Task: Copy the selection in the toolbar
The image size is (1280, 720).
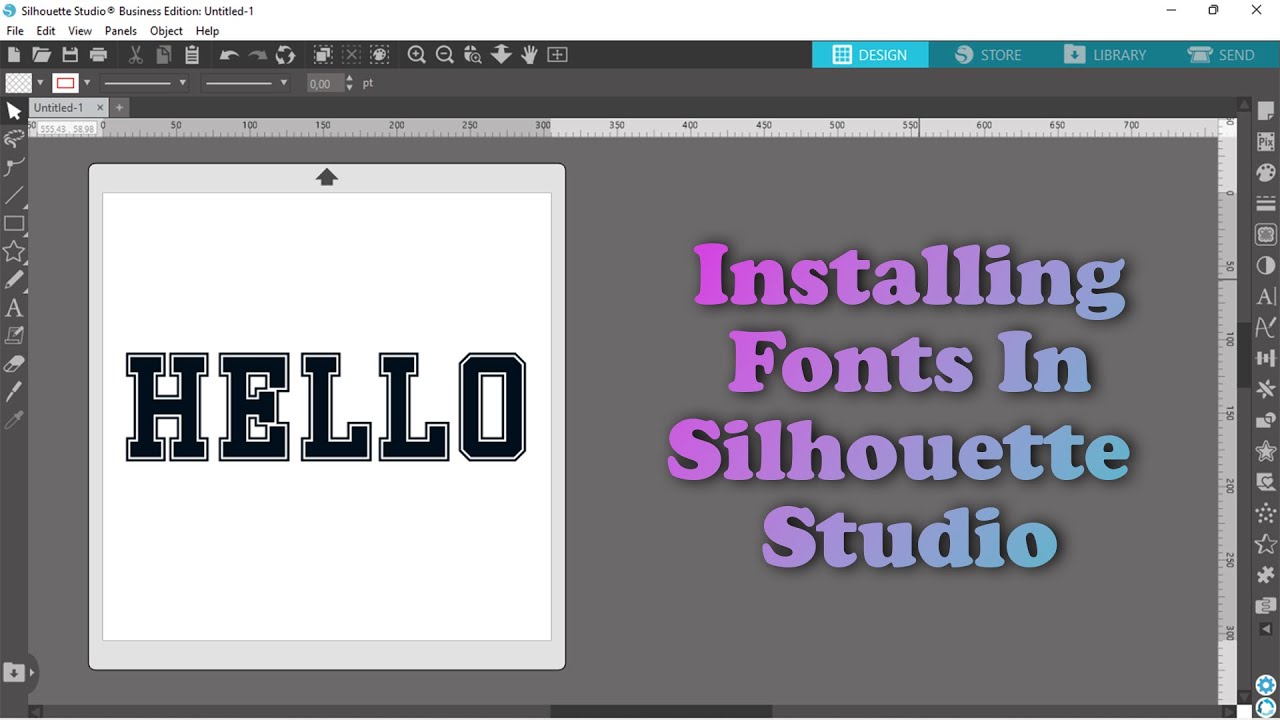Action: (164, 55)
